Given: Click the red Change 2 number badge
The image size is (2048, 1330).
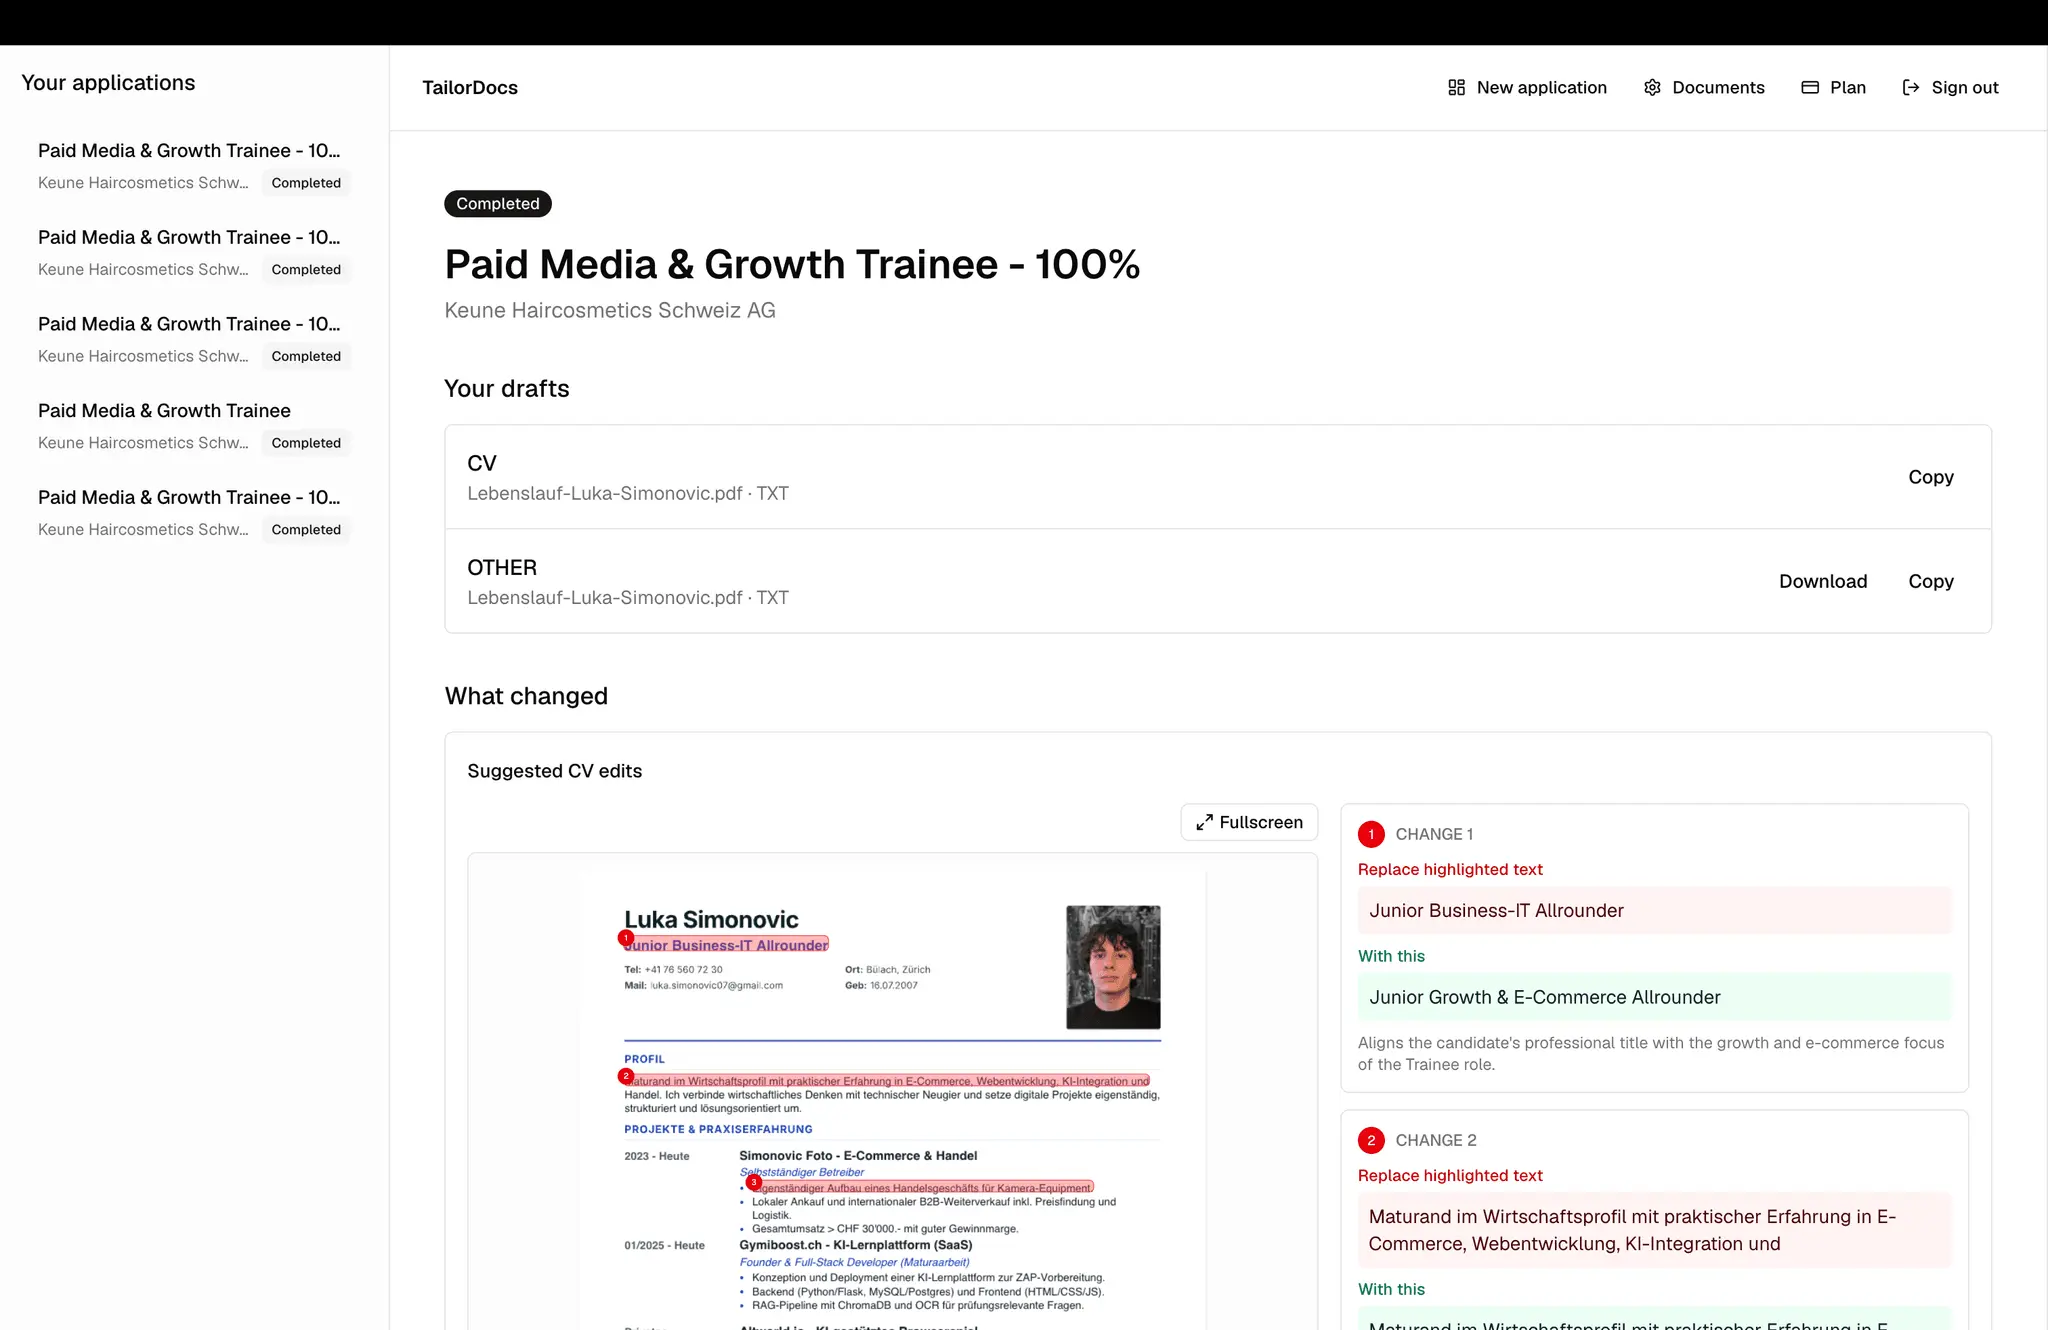Looking at the screenshot, I should [x=1371, y=1140].
